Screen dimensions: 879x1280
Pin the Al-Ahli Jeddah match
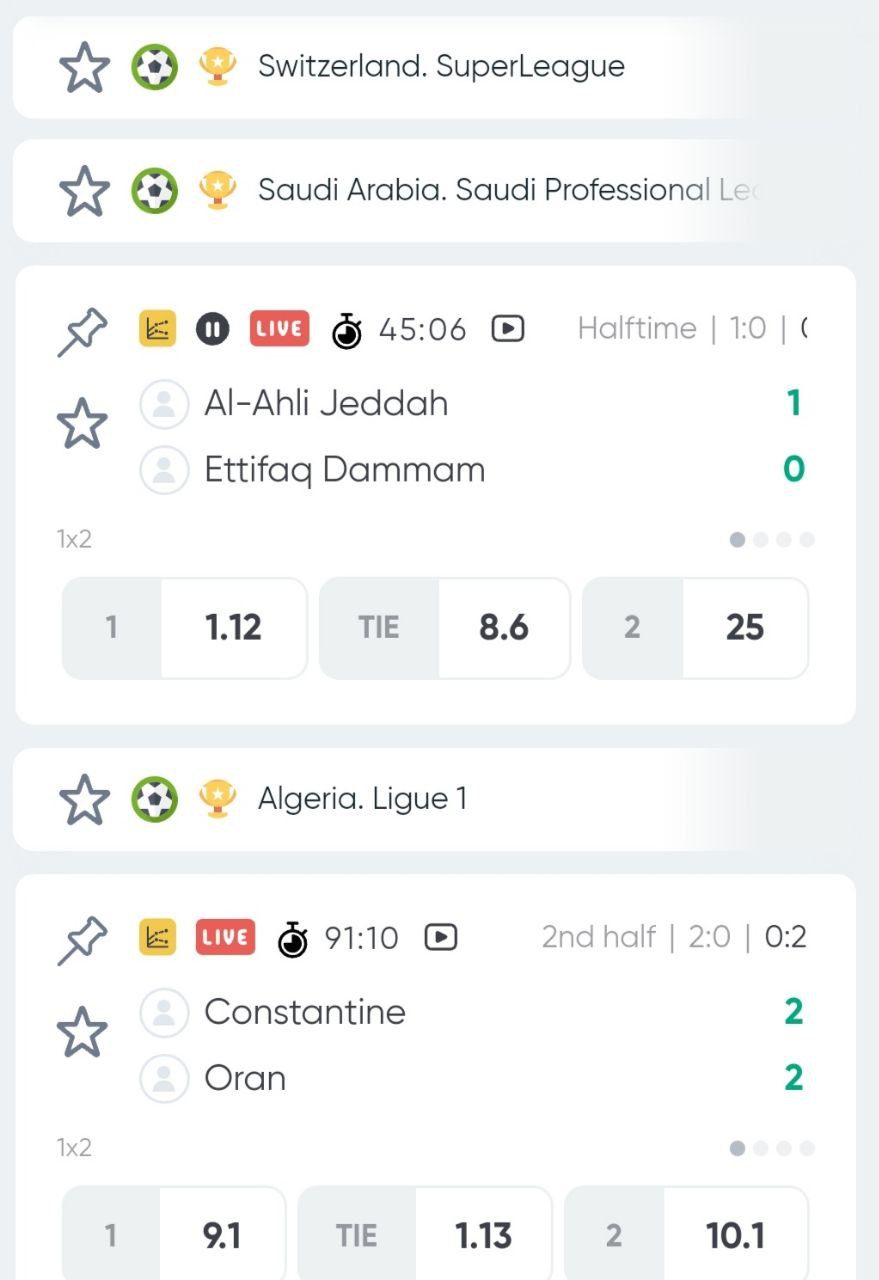coord(81,331)
